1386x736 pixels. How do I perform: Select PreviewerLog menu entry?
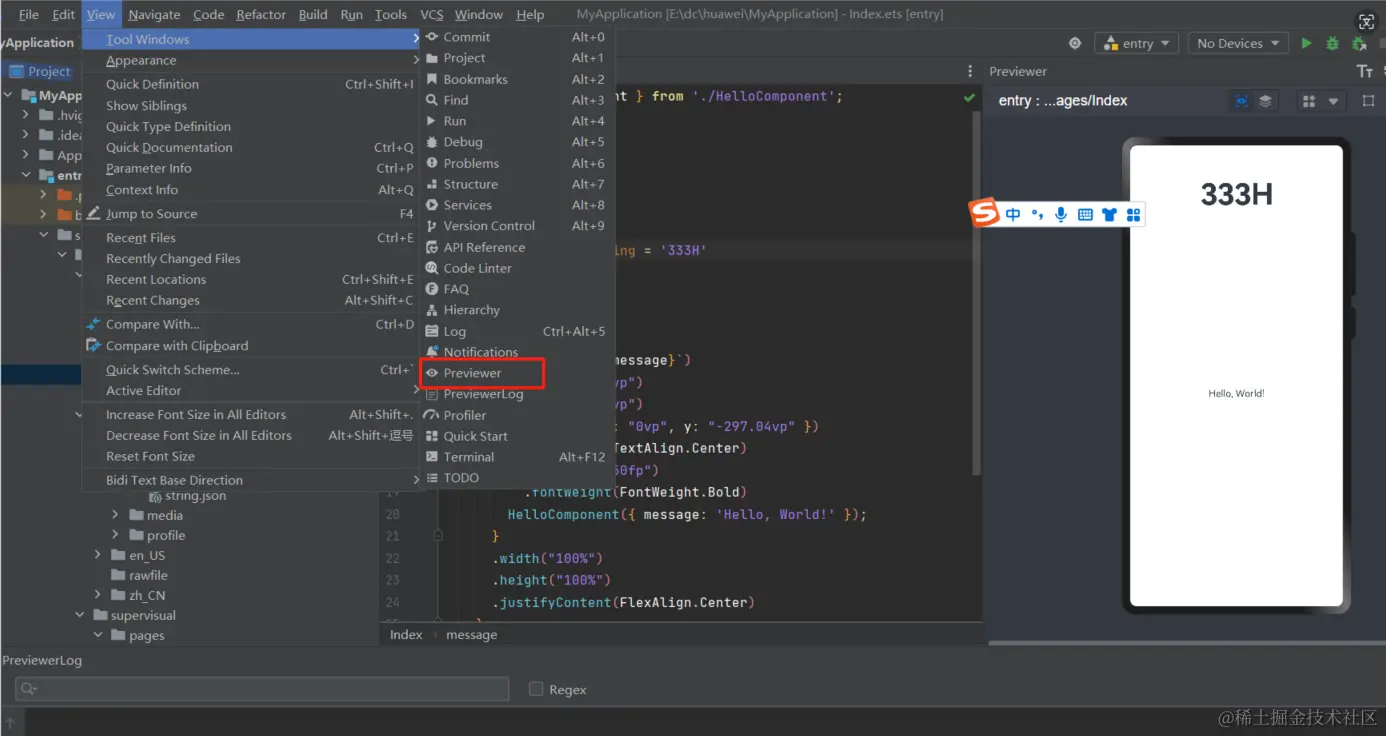(516, 394)
